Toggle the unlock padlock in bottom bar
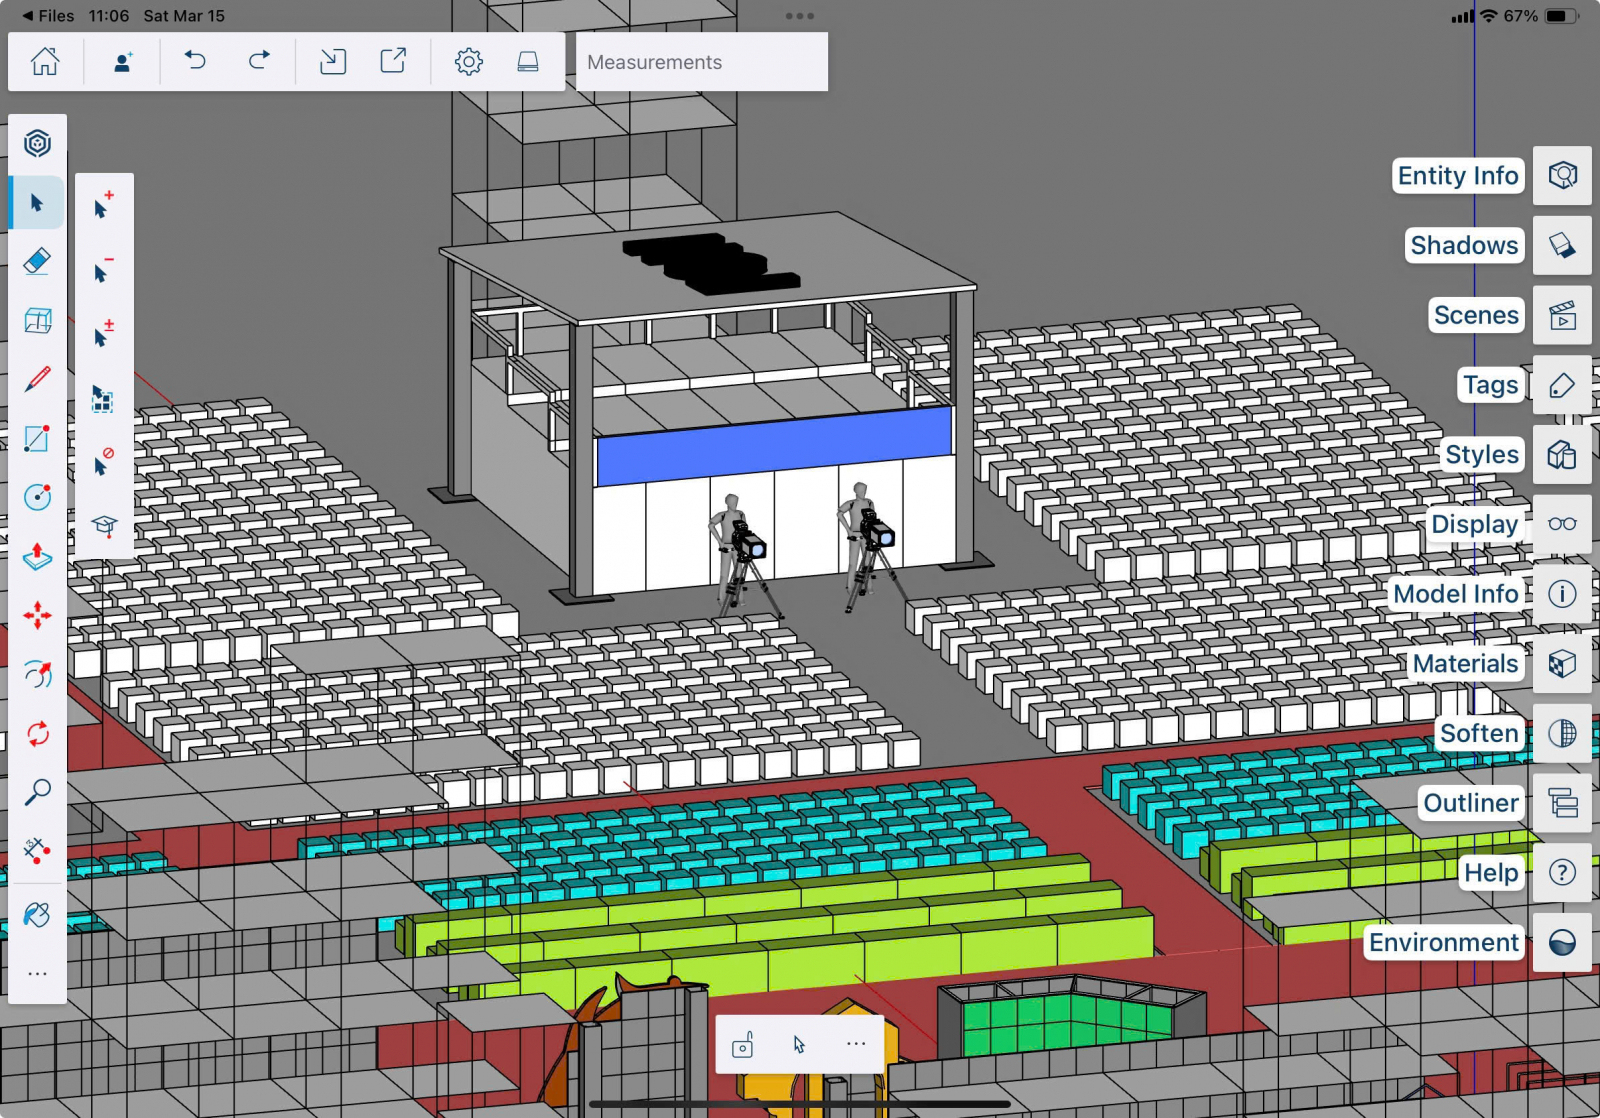Screen dimensions: 1600x1118 (x=742, y=1045)
